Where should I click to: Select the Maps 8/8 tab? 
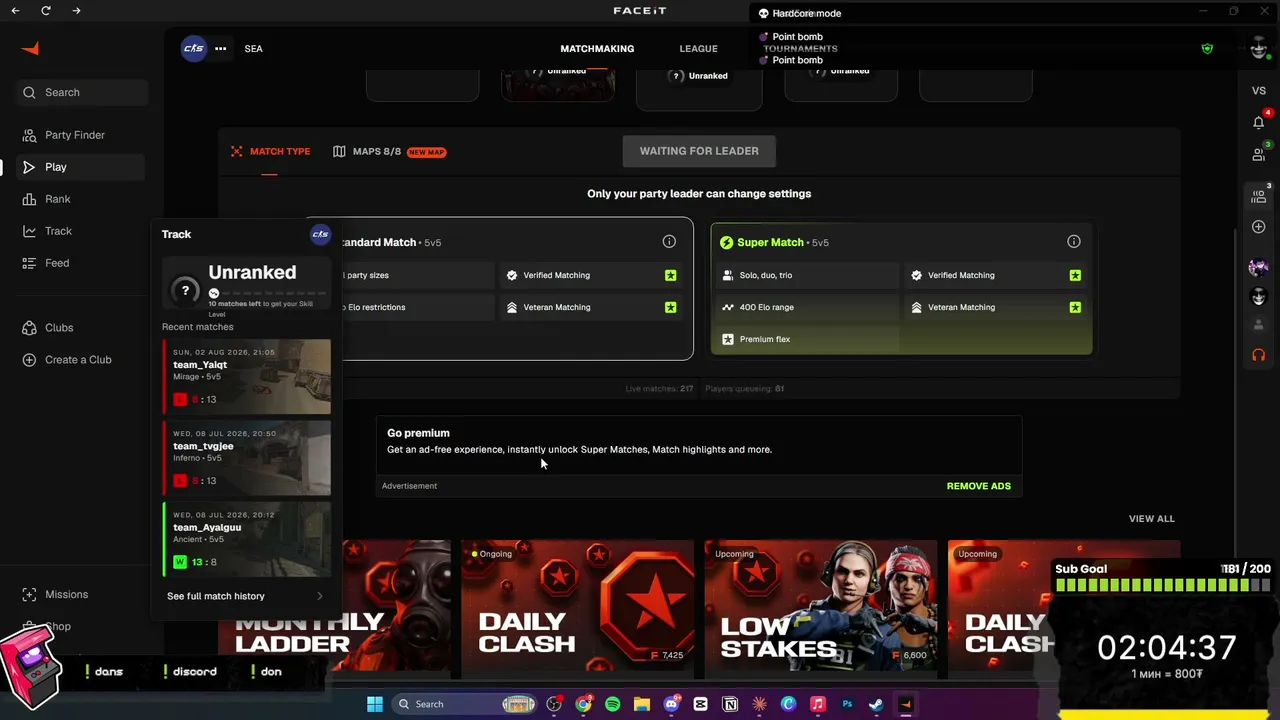coord(389,151)
